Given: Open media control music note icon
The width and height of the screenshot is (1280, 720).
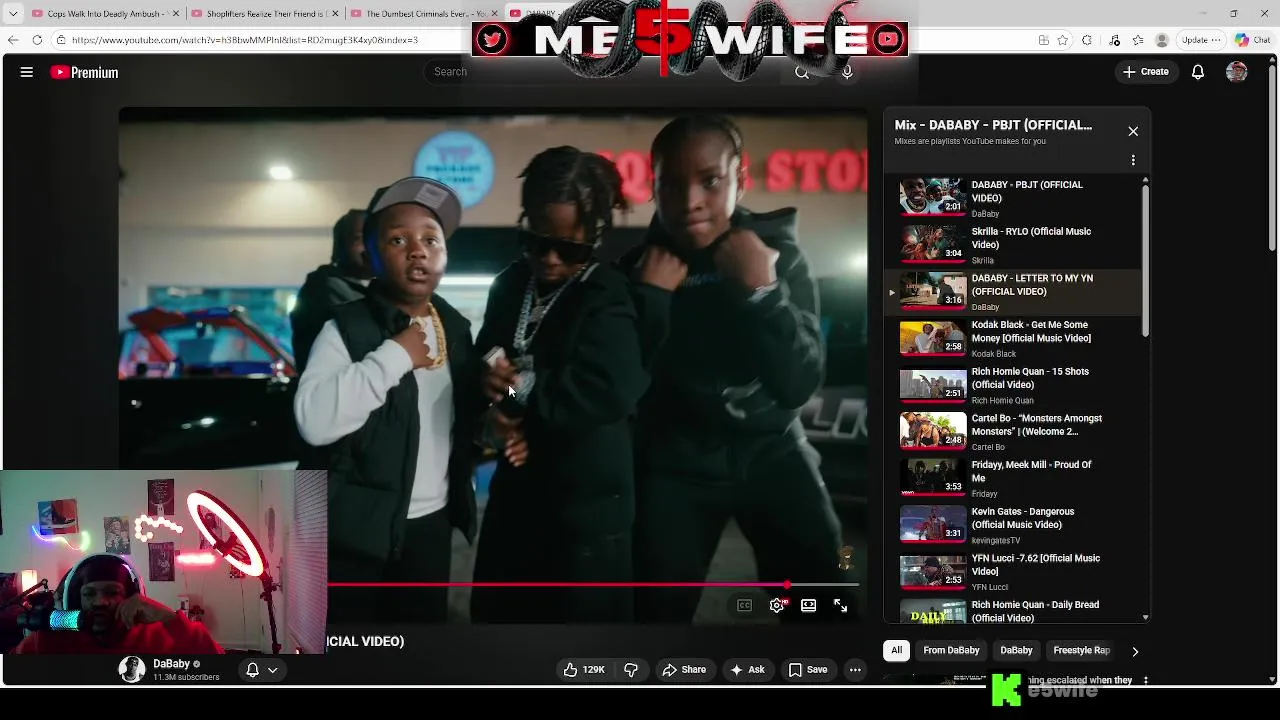Looking at the screenshot, I should click(x=1115, y=40).
